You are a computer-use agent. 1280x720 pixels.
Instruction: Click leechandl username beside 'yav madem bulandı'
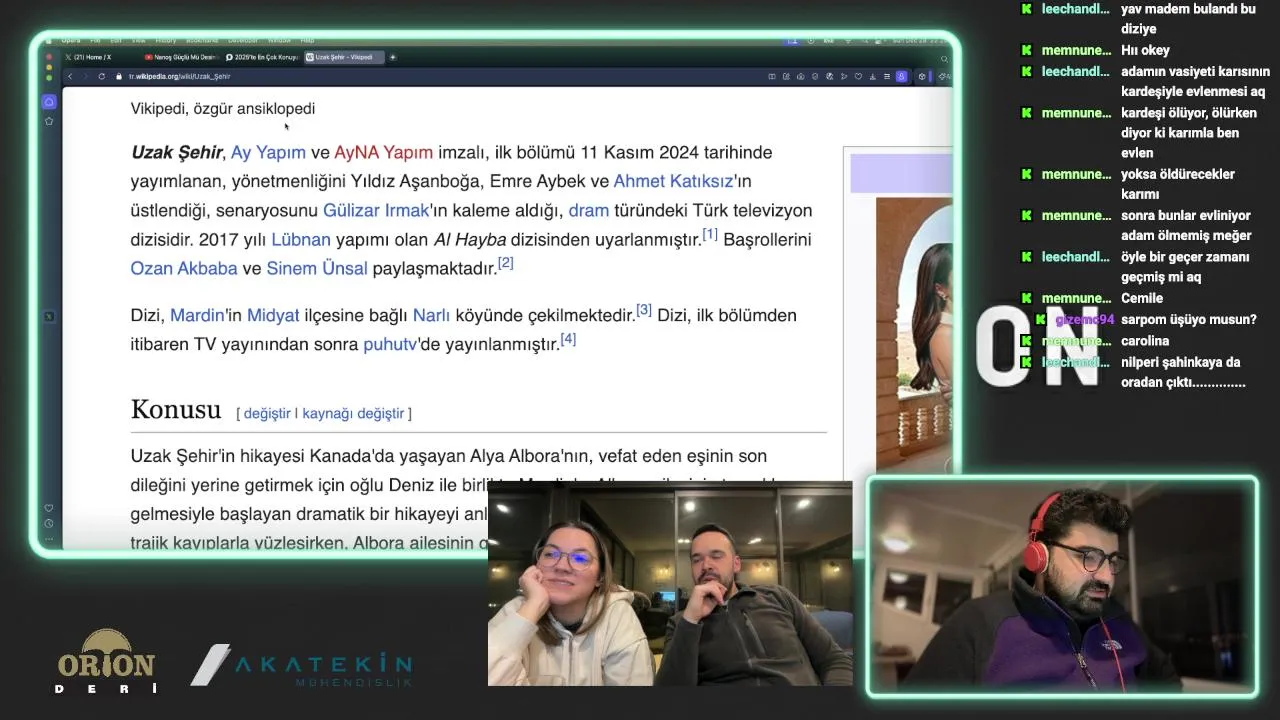click(x=1075, y=9)
